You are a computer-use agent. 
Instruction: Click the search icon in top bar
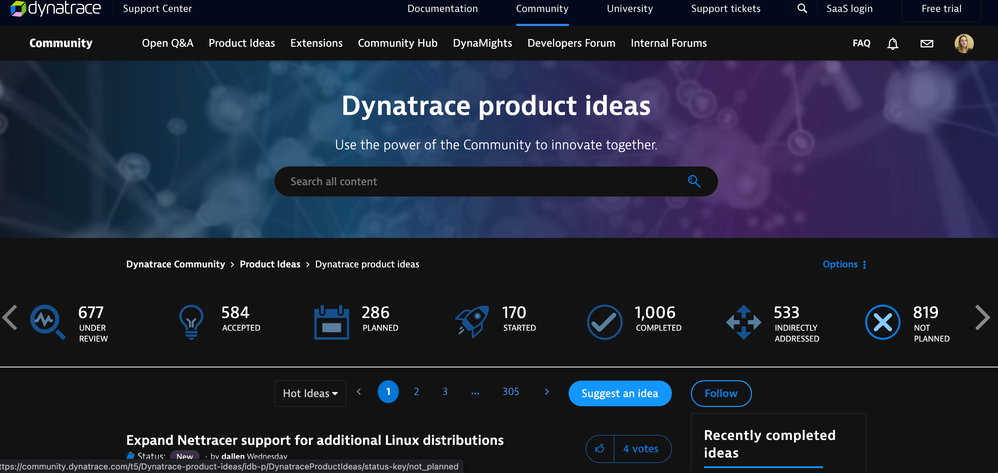click(x=802, y=9)
